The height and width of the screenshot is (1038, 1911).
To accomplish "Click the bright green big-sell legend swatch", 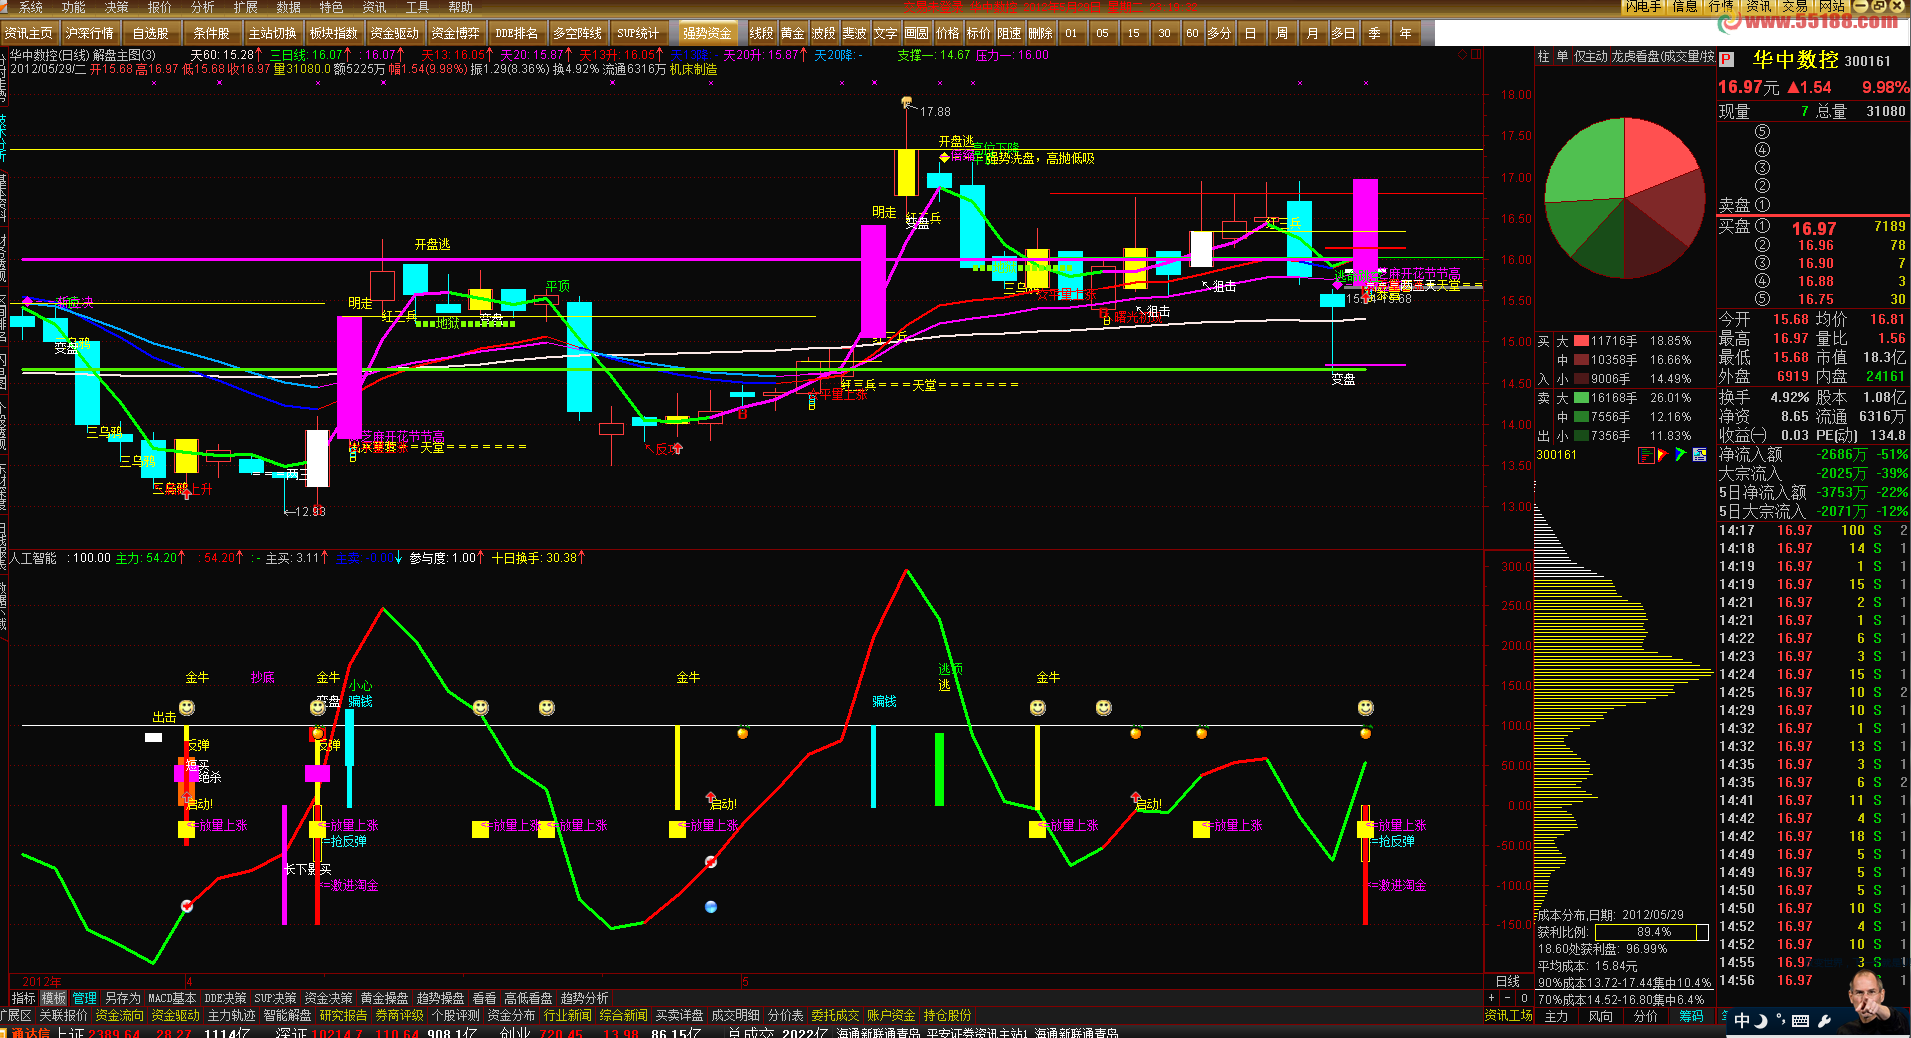I will tap(1581, 398).
